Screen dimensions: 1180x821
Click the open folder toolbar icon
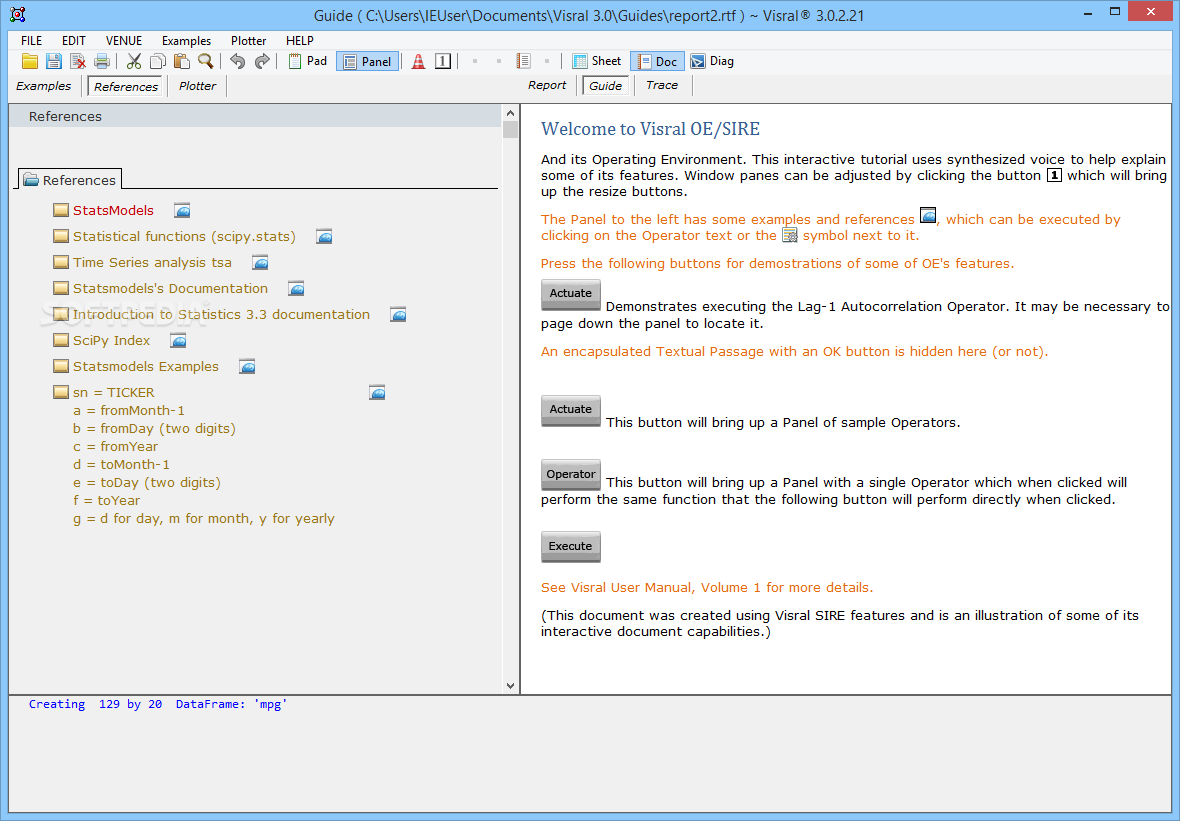click(x=30, y=62)
